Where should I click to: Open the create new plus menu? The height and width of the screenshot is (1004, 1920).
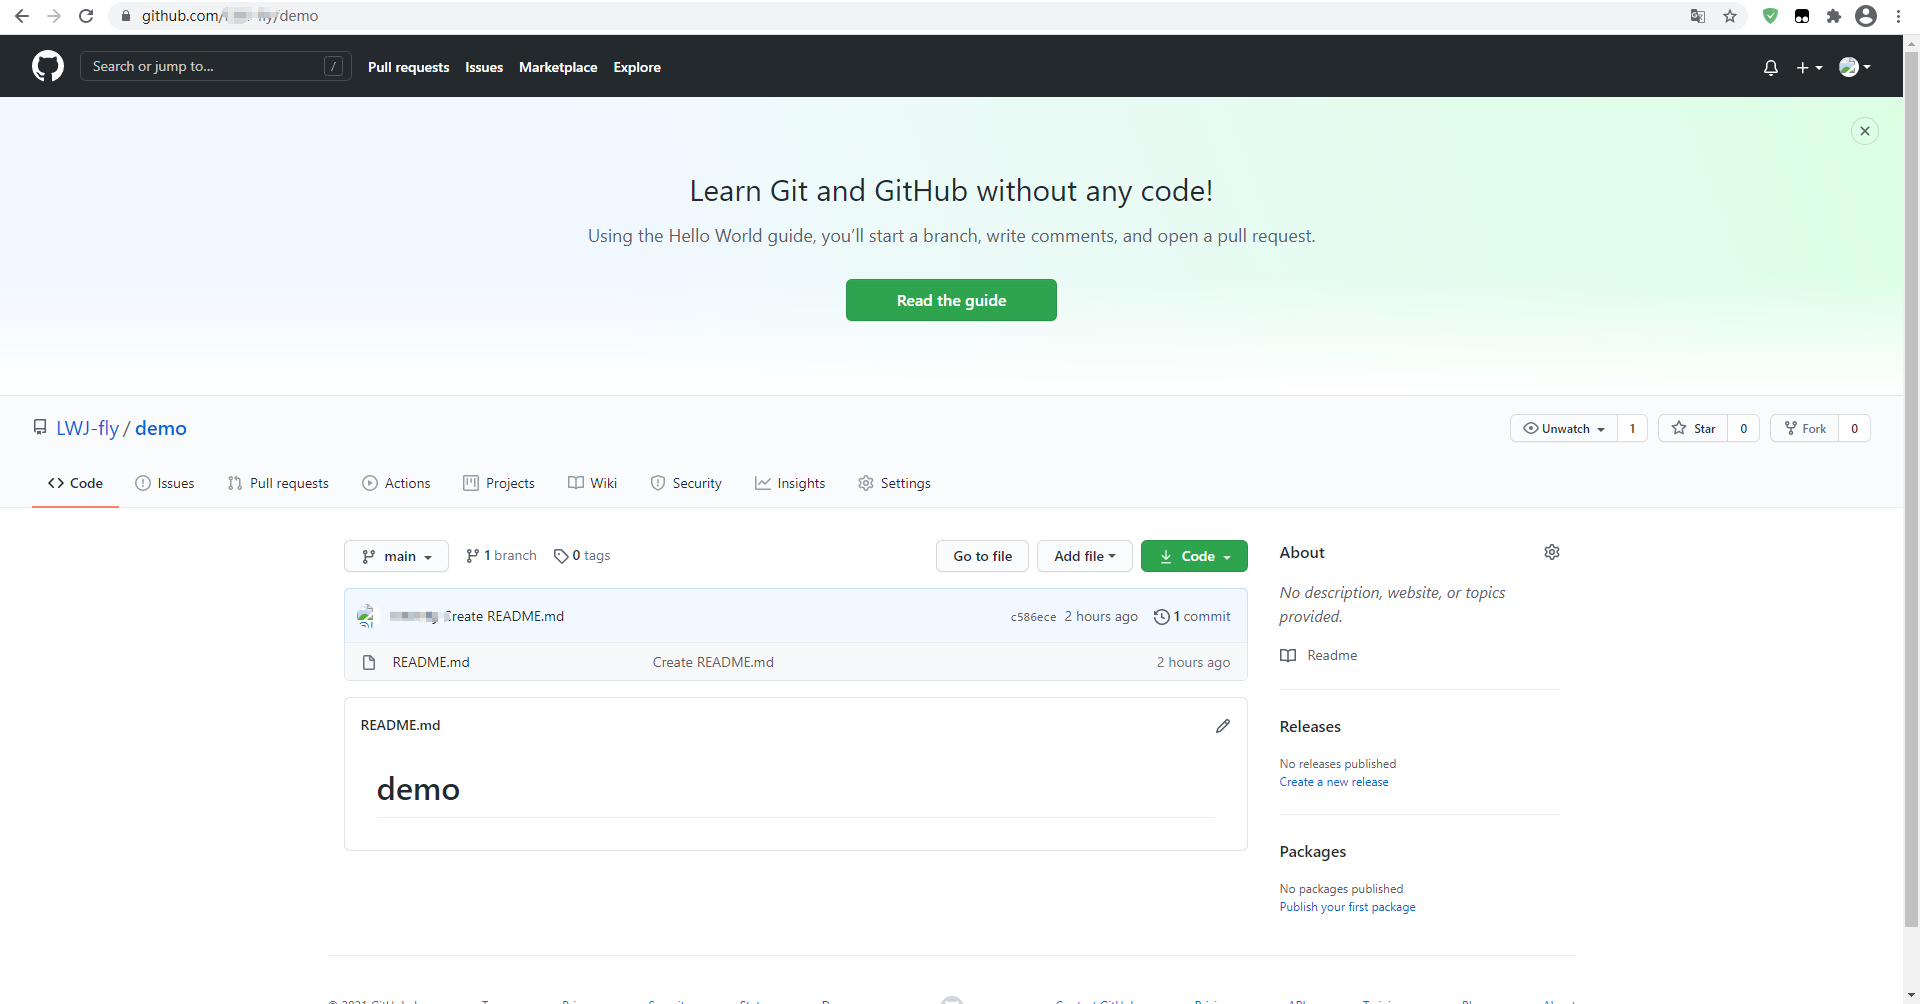pos(1809,67)
